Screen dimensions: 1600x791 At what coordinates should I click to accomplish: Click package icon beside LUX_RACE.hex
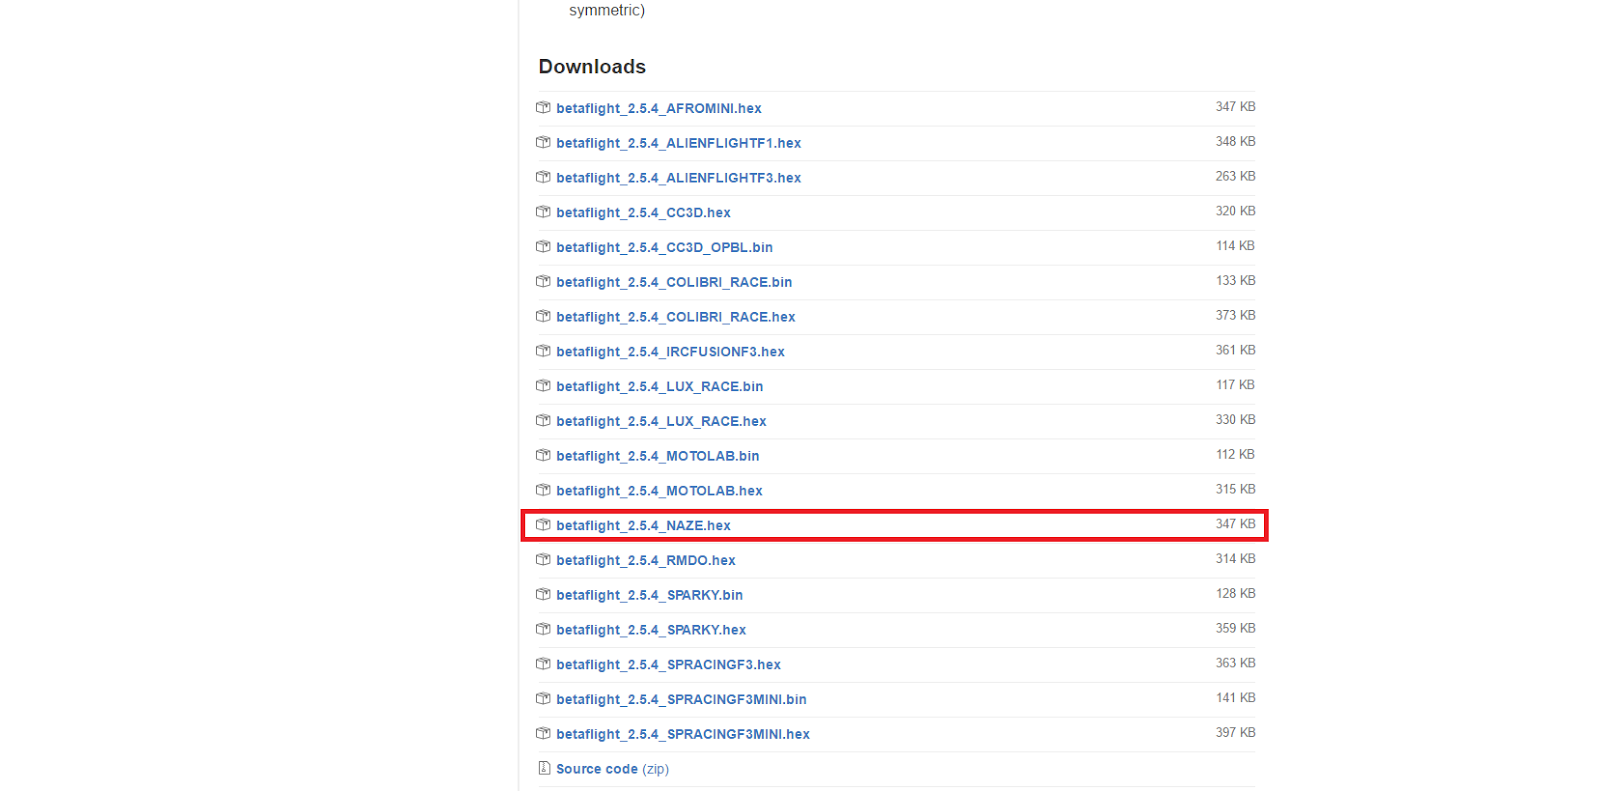click(543, 420)
